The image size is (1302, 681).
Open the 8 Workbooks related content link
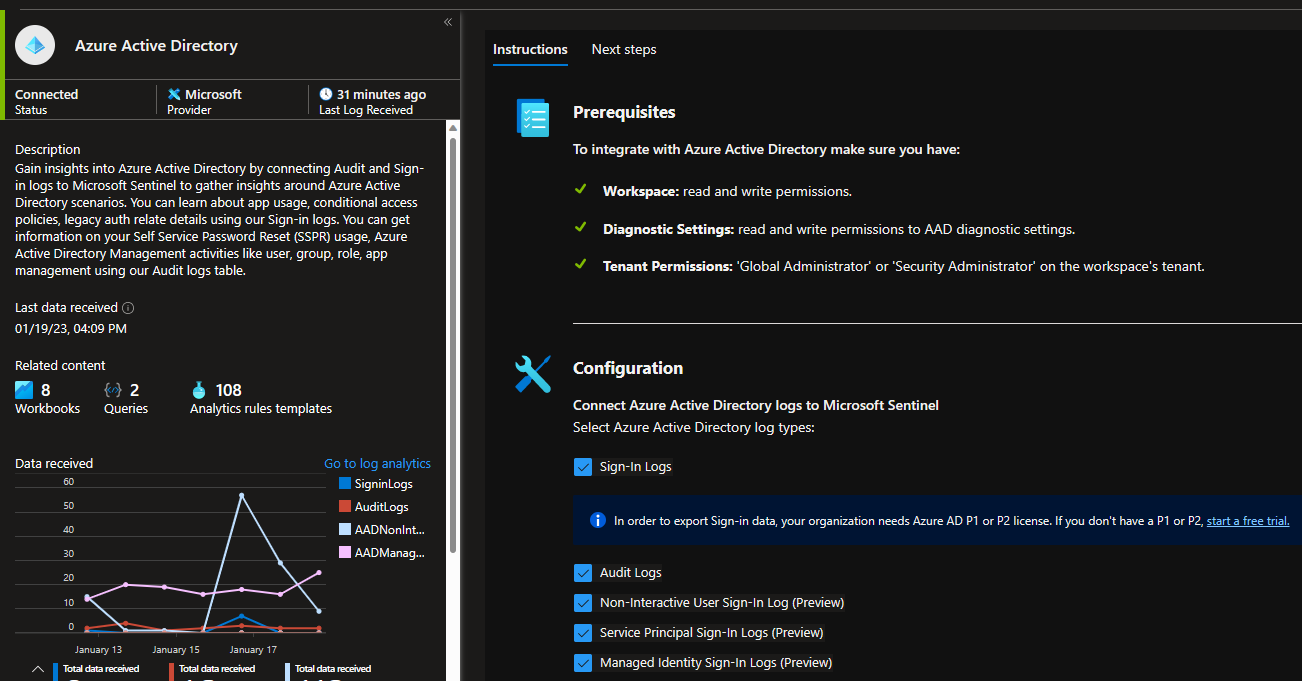coord(47,398)
